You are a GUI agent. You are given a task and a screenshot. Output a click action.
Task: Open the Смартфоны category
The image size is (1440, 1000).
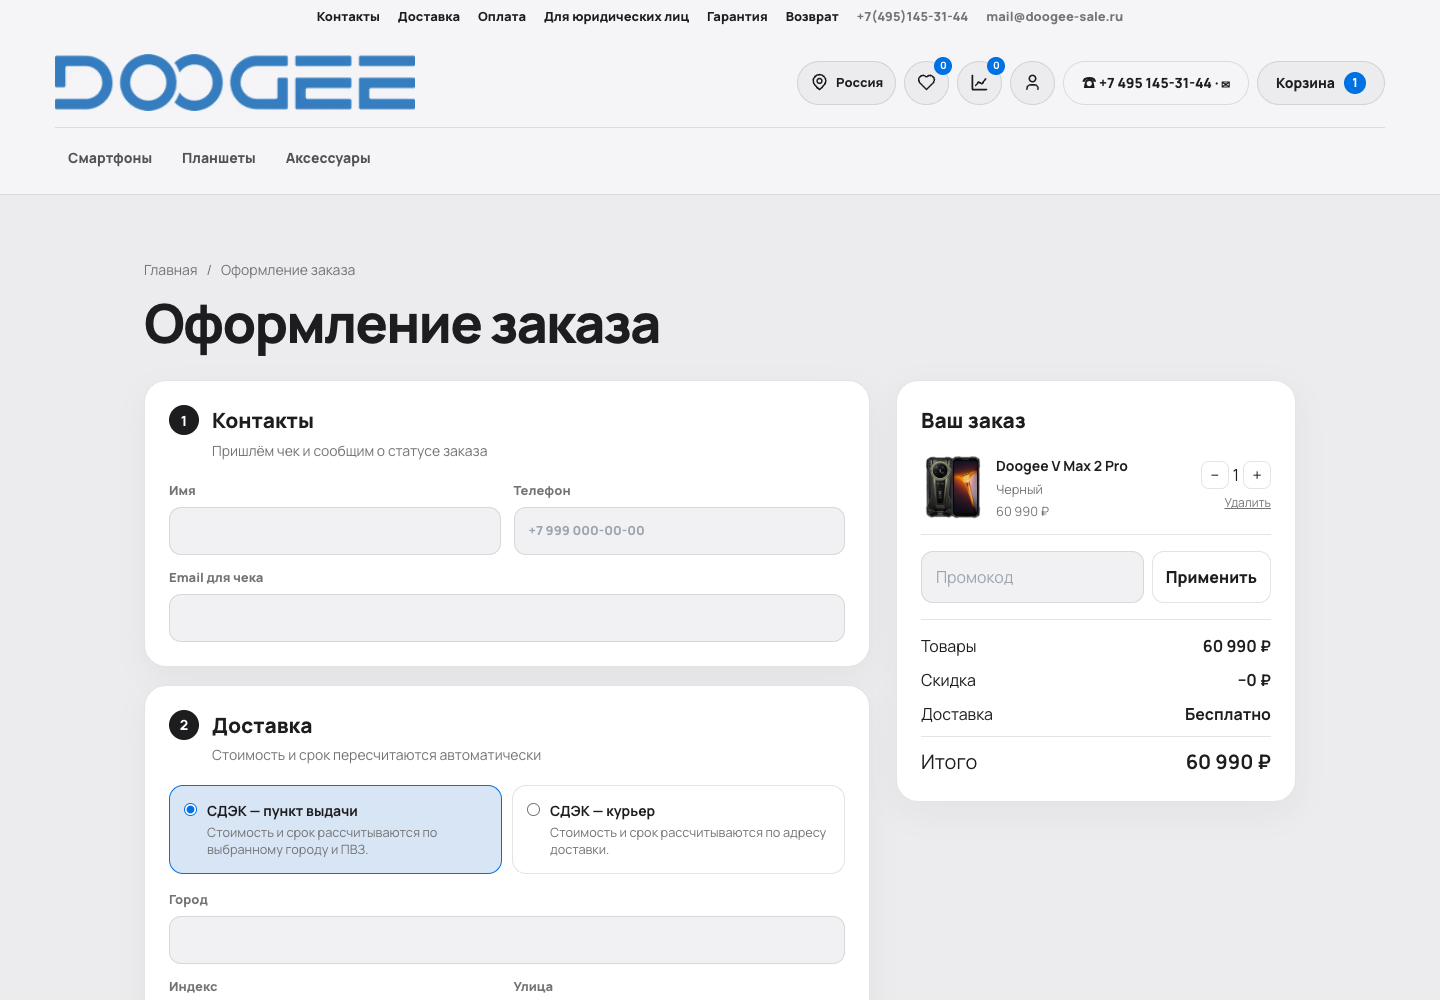point(110,158)
